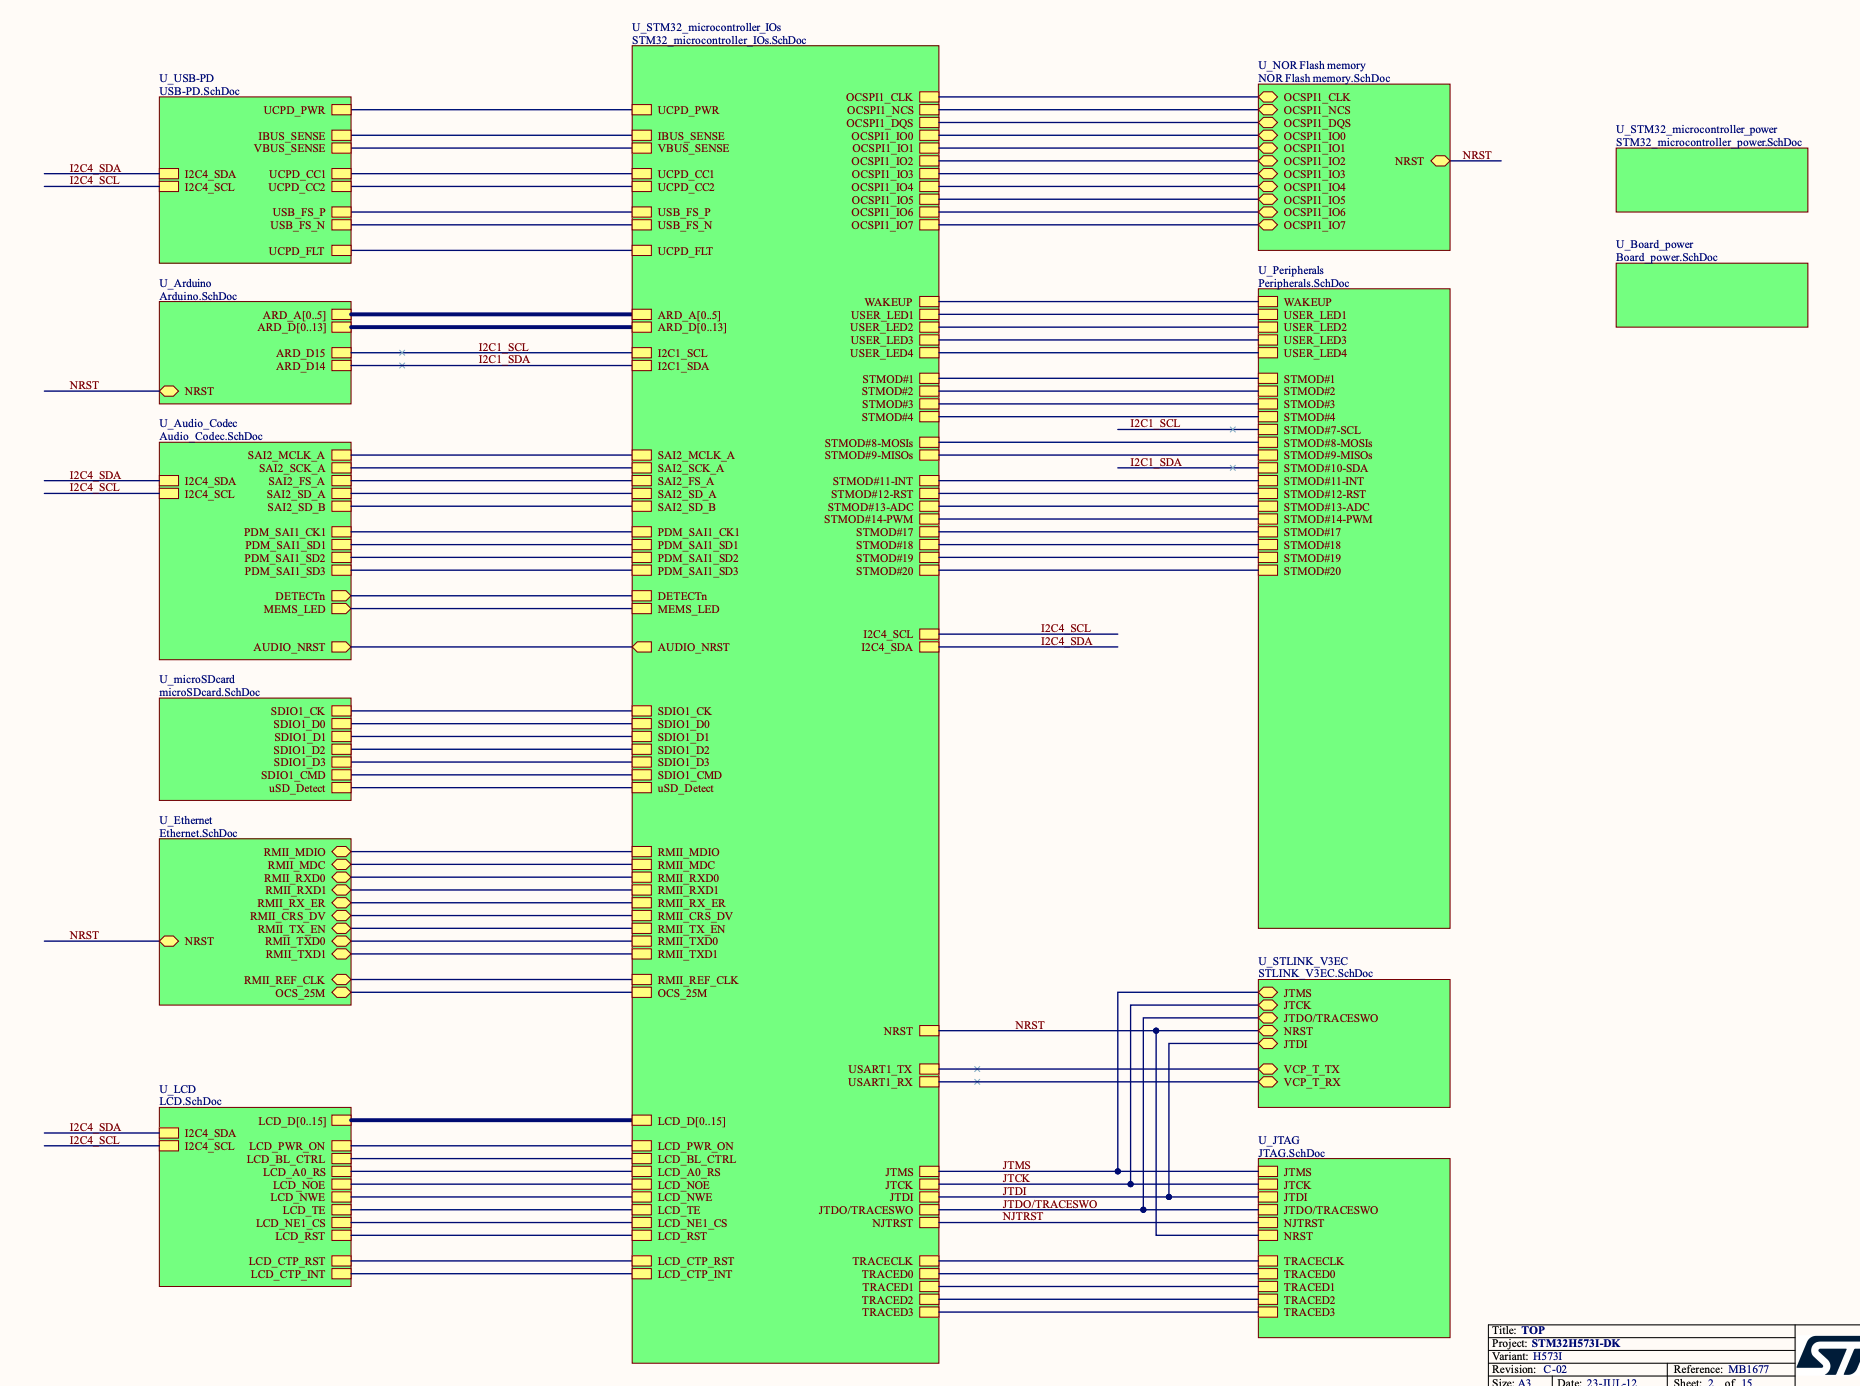The height and width of the screenshot is (1386, 1860).
Task: Click the microSDcard.SchDoc file name label
Action: tap(209, 692)
